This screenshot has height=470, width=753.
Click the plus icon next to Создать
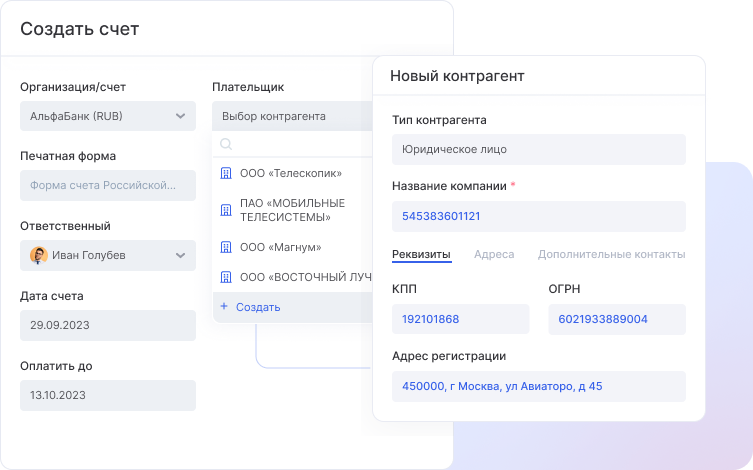(x=224, y=307)
